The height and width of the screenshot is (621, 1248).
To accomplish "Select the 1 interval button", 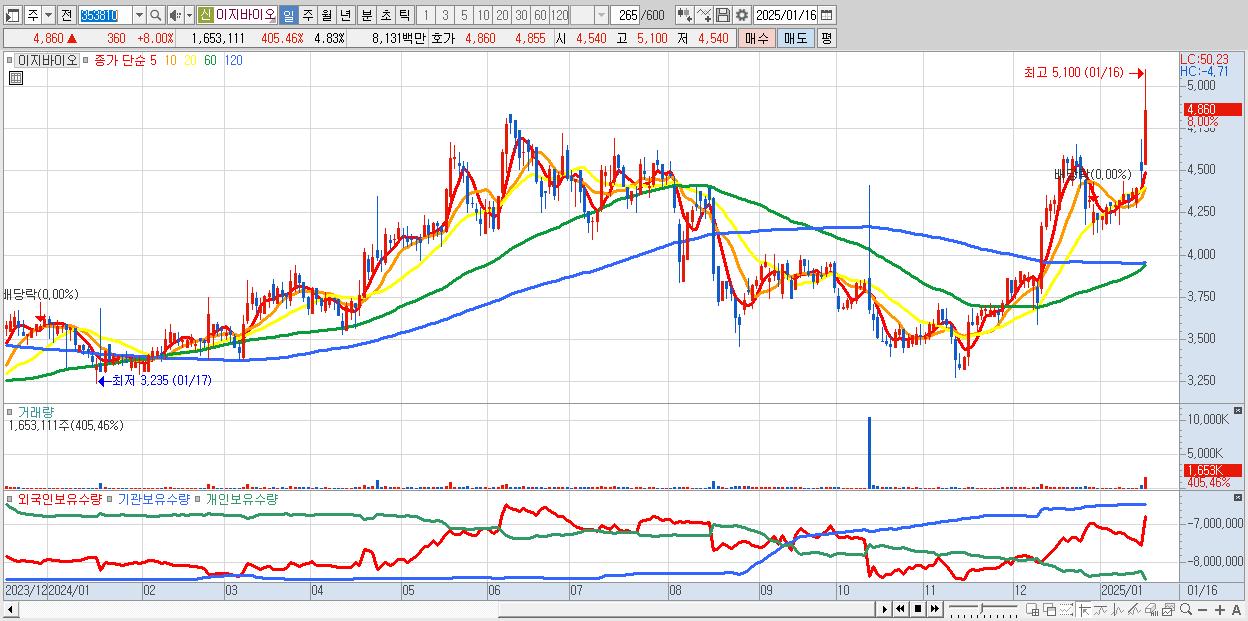I will 426,15.
